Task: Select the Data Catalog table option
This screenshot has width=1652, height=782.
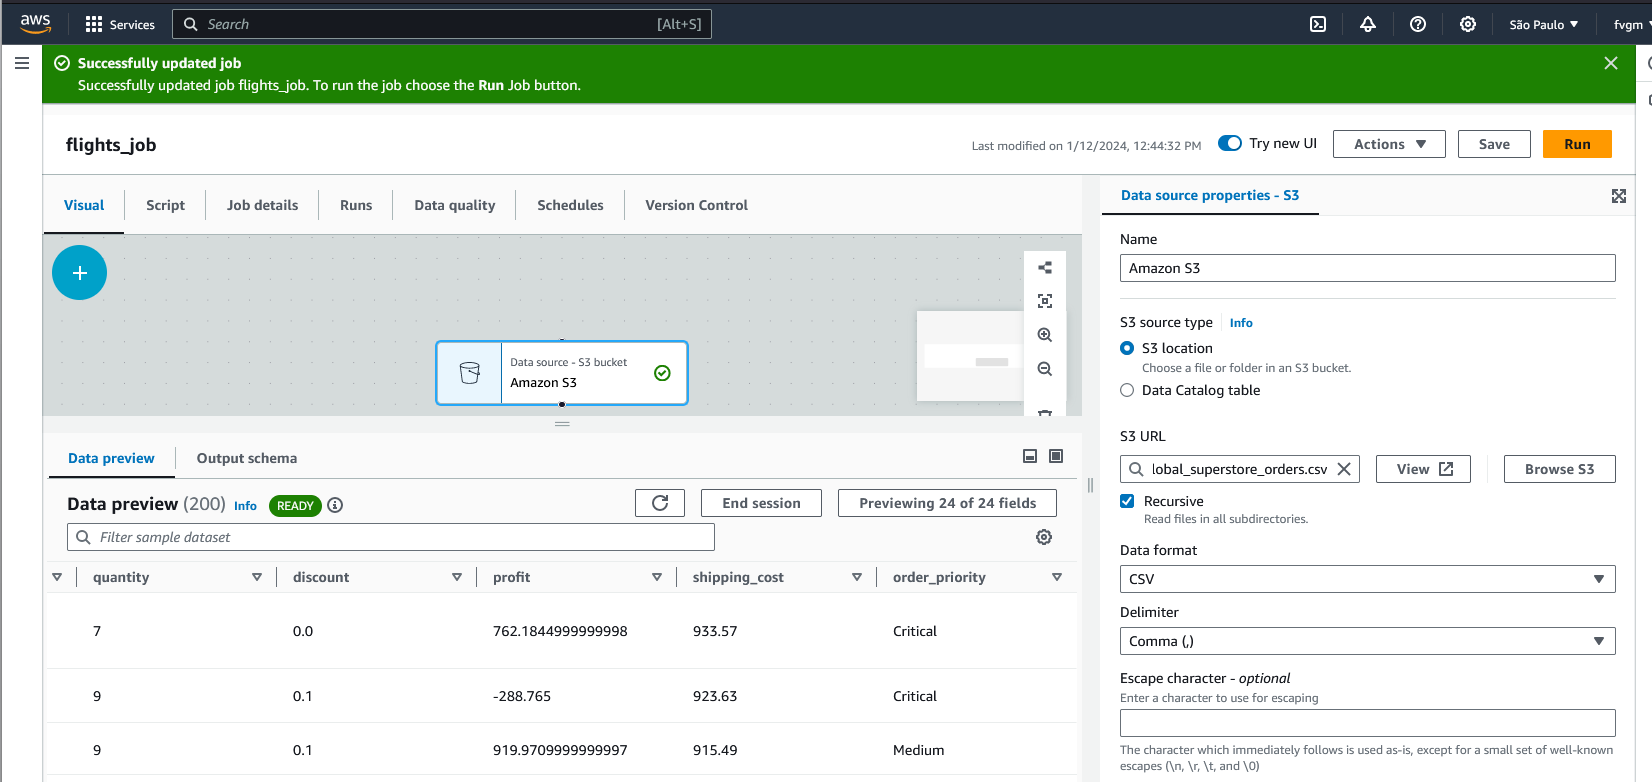Action: click(1127, 390)
